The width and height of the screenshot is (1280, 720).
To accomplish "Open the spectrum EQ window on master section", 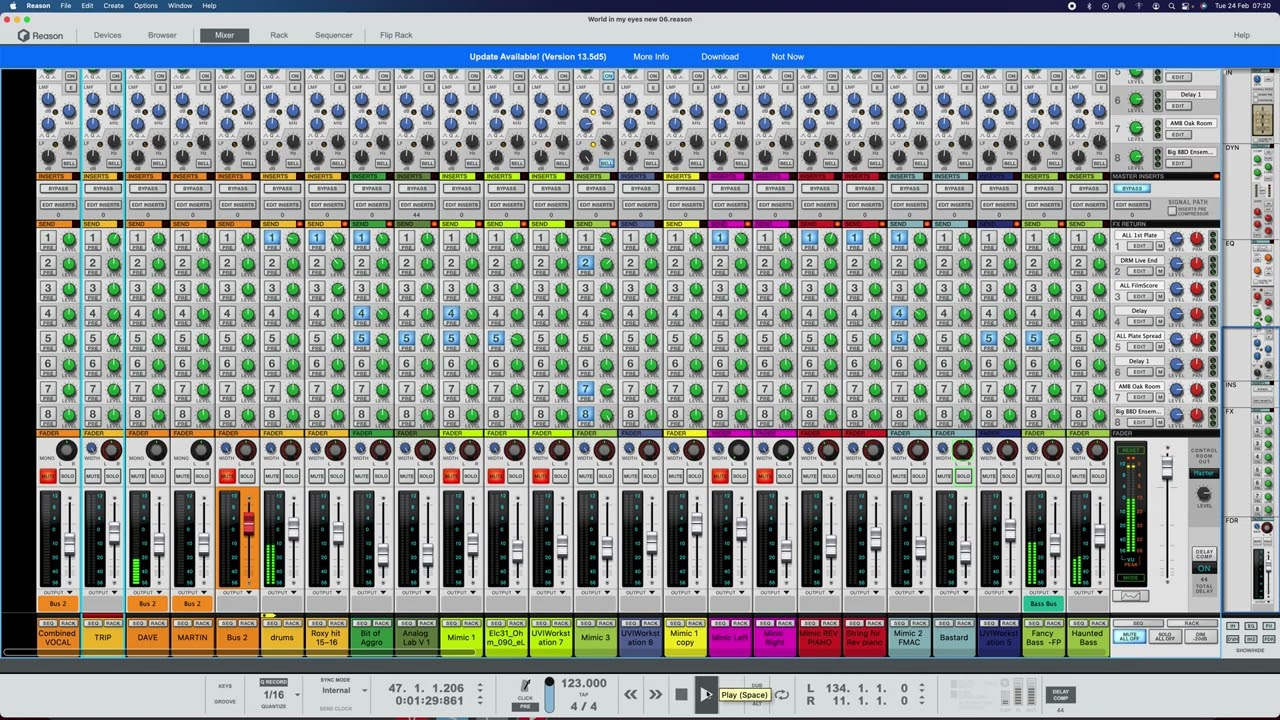I will (x=1131, y=597).
